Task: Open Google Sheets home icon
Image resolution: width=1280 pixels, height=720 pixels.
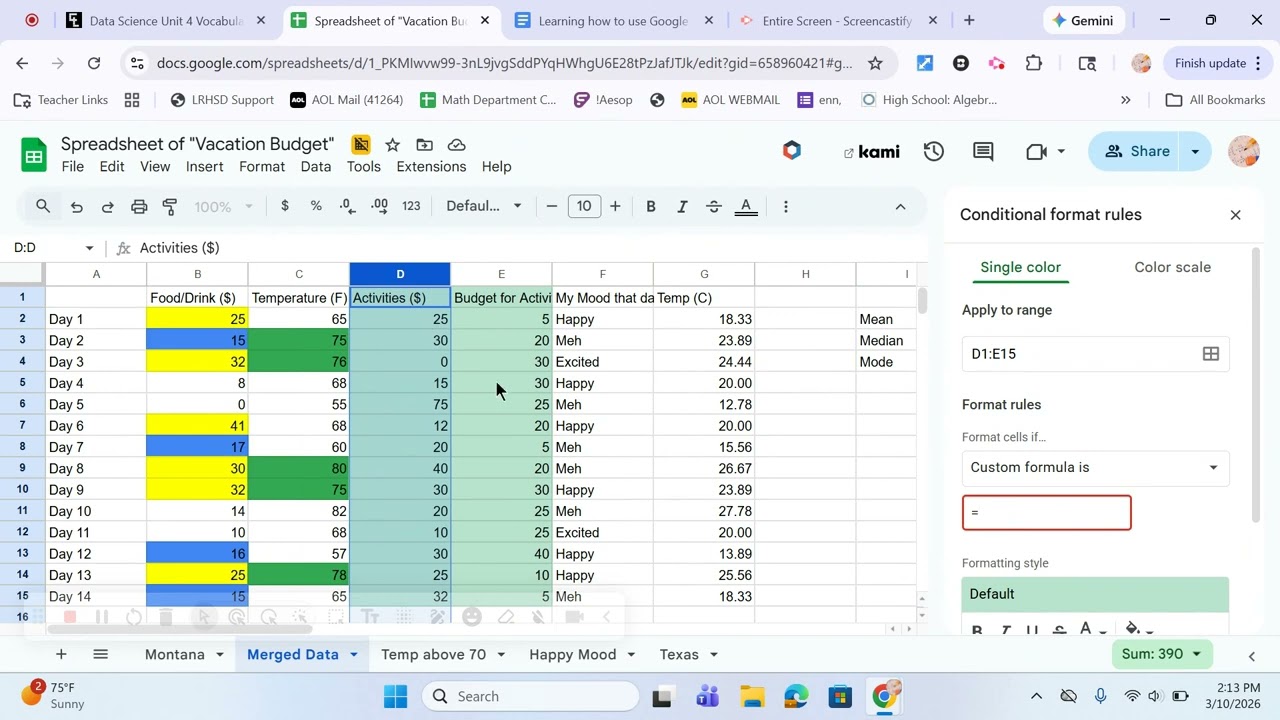Action: (x=34, y=155)
